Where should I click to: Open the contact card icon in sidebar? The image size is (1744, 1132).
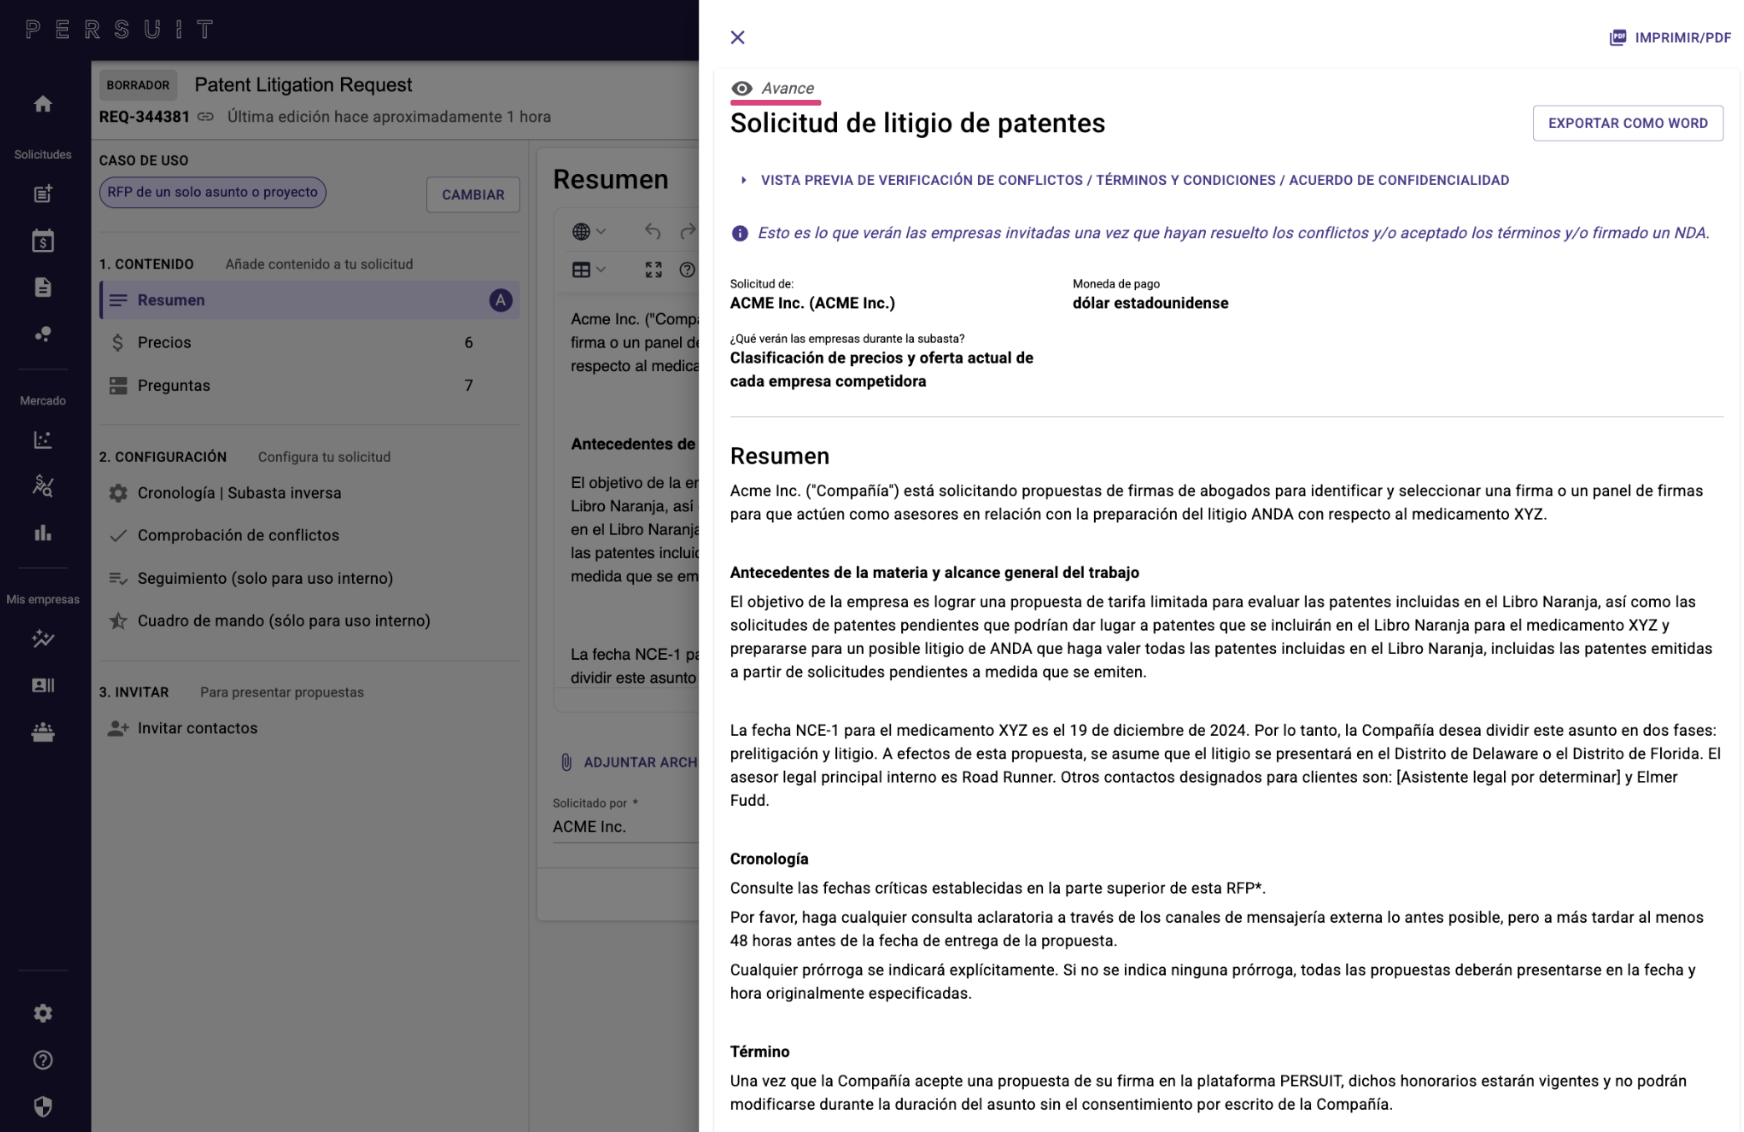[x=43, y=685]
